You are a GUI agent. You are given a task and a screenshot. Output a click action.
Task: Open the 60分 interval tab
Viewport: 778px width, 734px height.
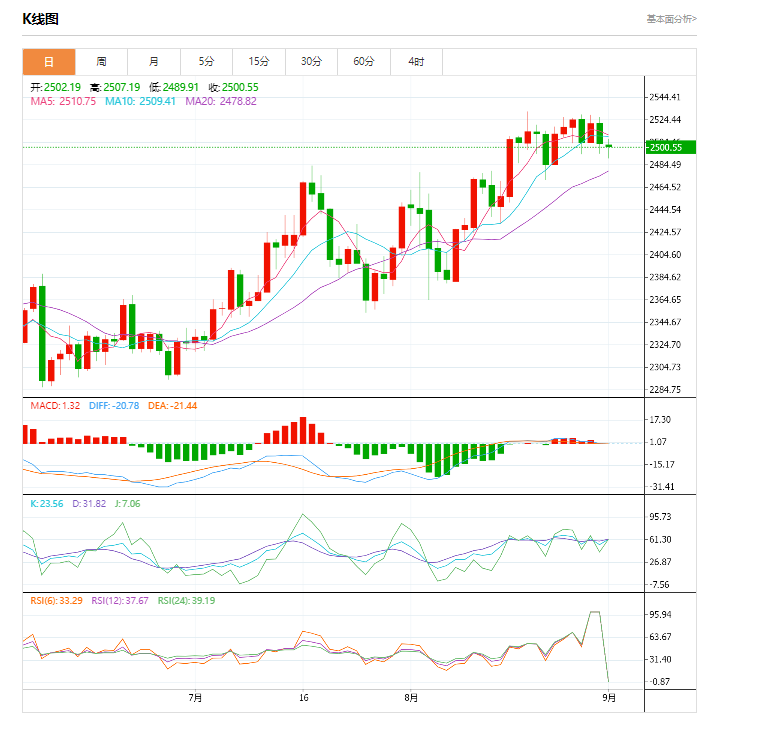coord(364,62)
